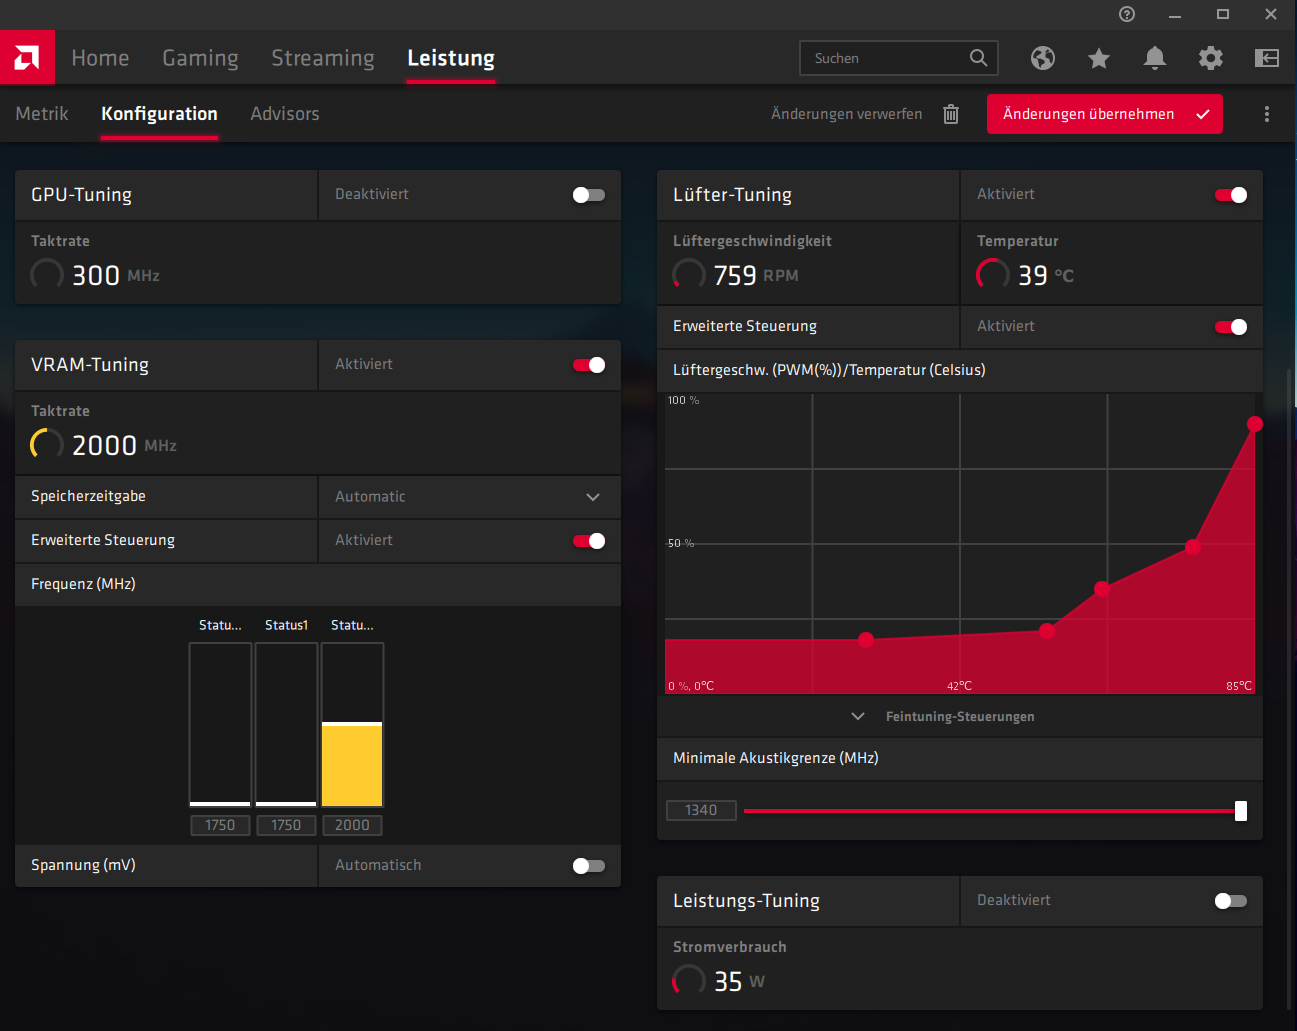Viewport: 1297px width, 1031px height.
Task: Open the three-dot more options menu
Action: [1267, 114]
